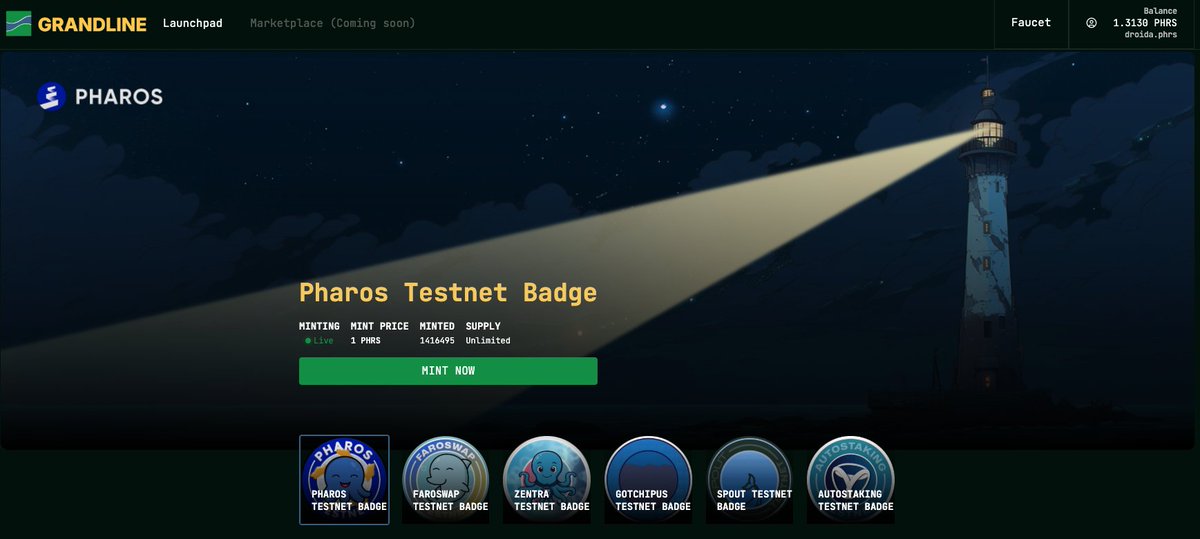Click the Live minting status

click(319, 341)
